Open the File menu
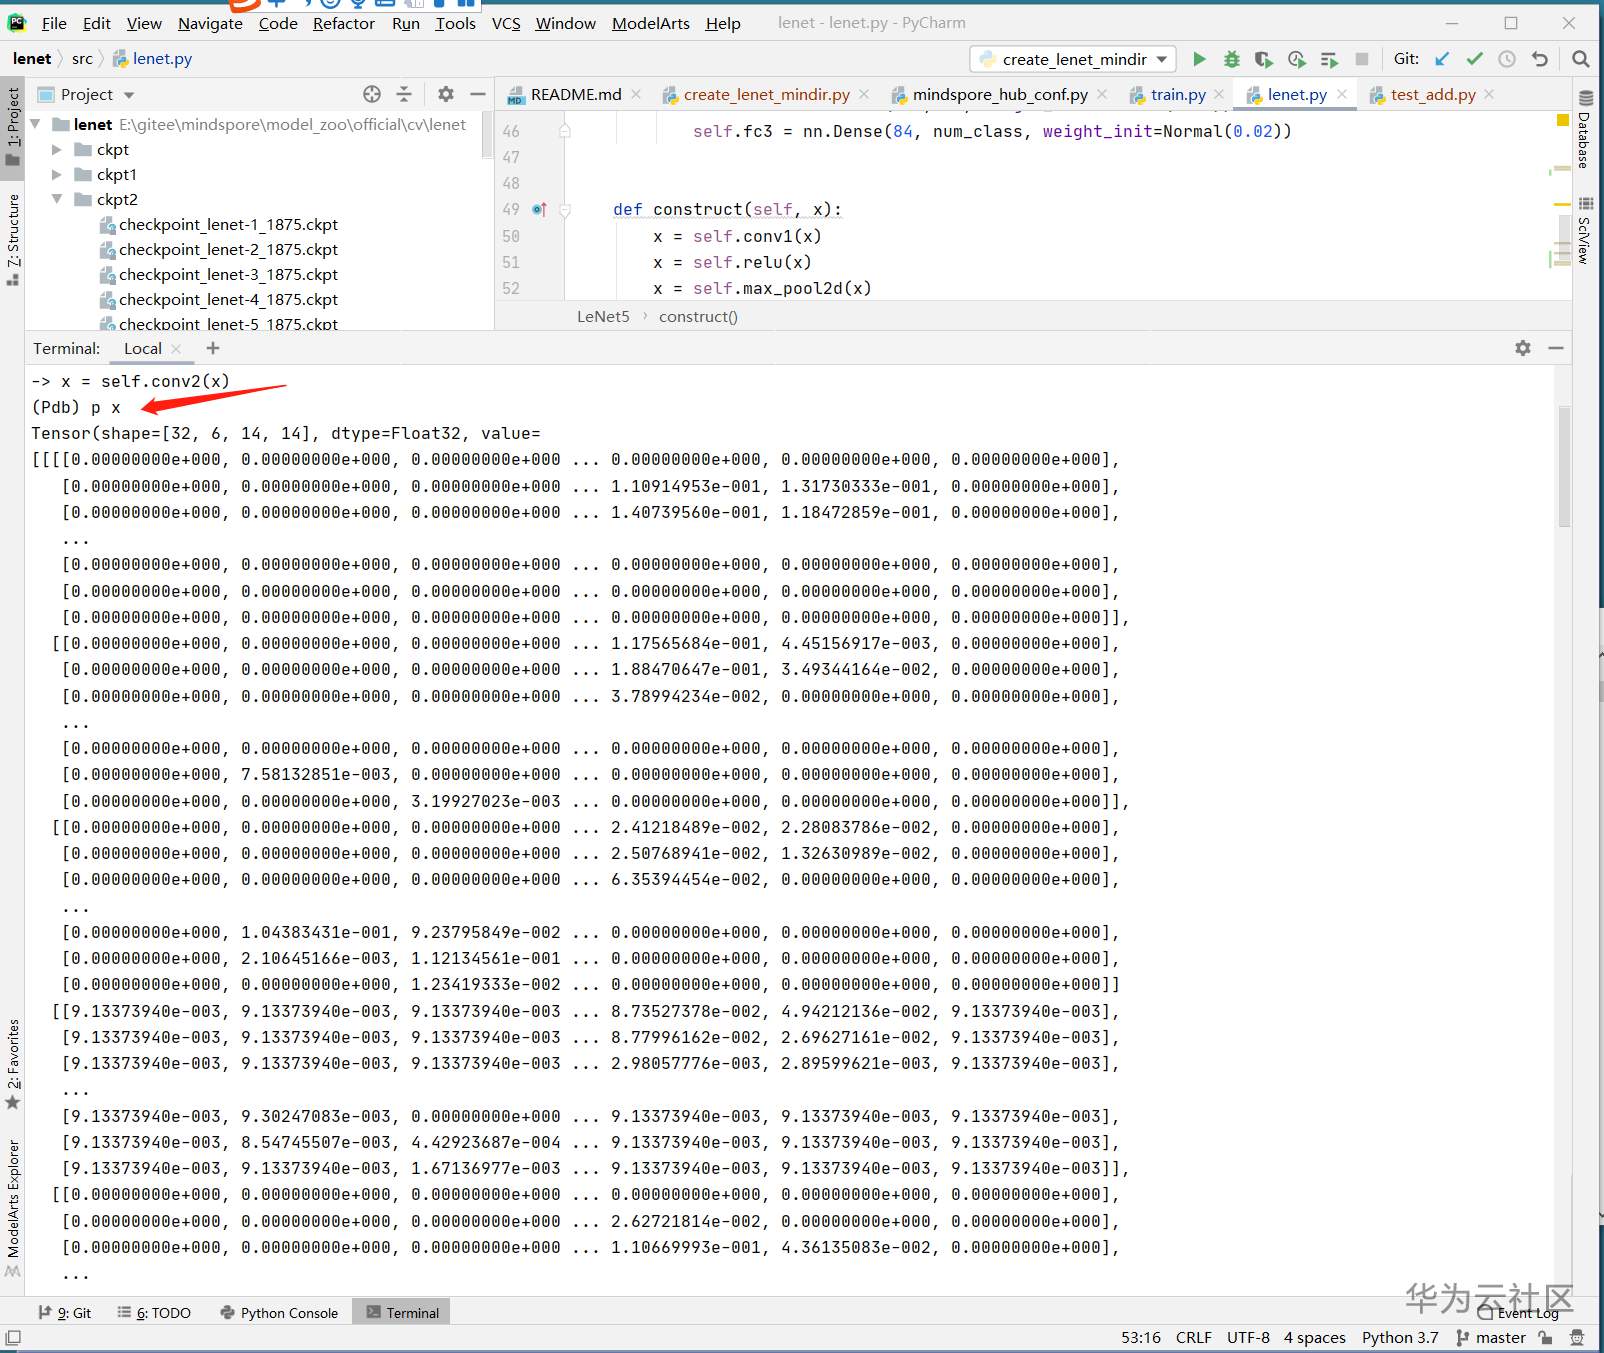 point(54,23)
